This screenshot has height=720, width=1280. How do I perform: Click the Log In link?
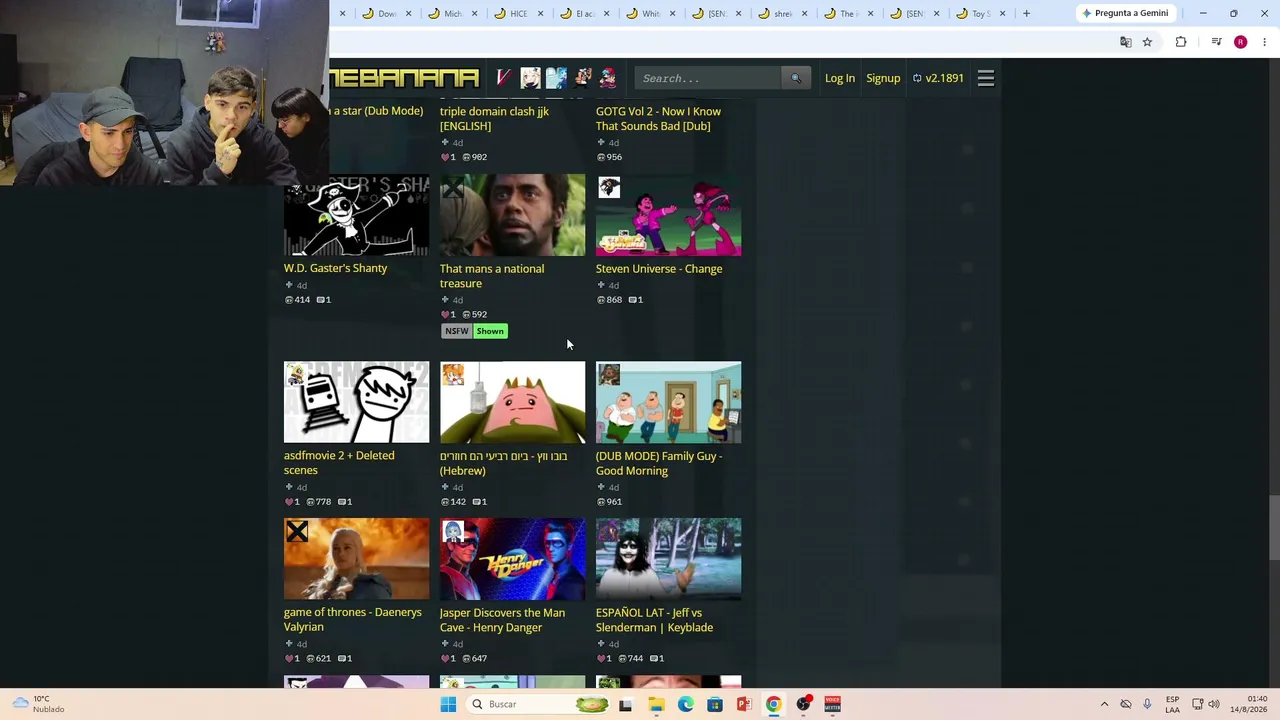(840, 78)
